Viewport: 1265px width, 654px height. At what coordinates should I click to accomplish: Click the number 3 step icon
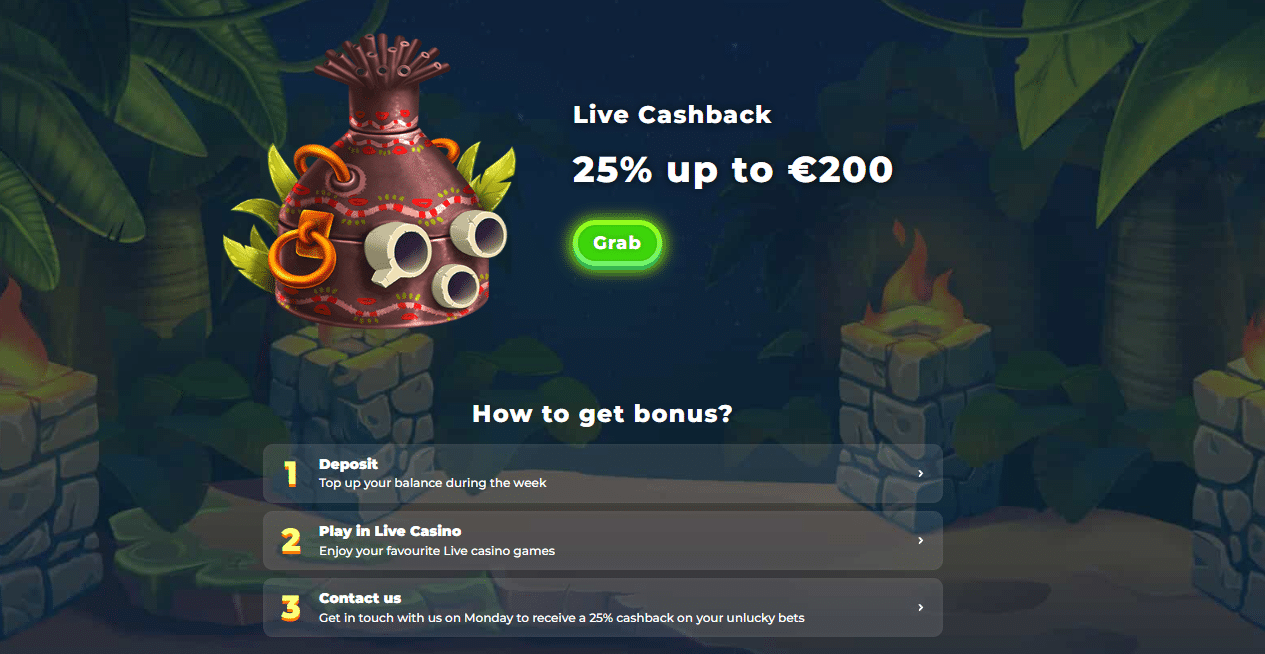pos(291,608)
